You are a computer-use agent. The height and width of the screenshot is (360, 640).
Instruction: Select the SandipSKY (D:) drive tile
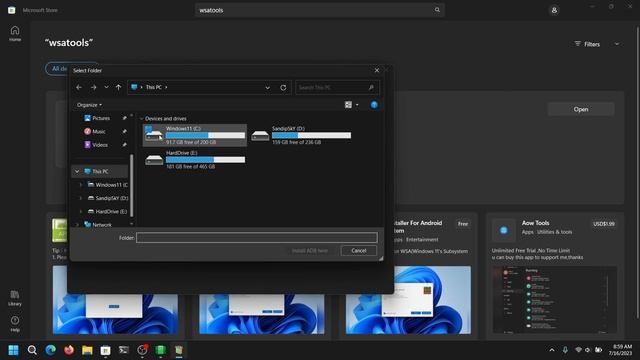click(x=301, y=135)
